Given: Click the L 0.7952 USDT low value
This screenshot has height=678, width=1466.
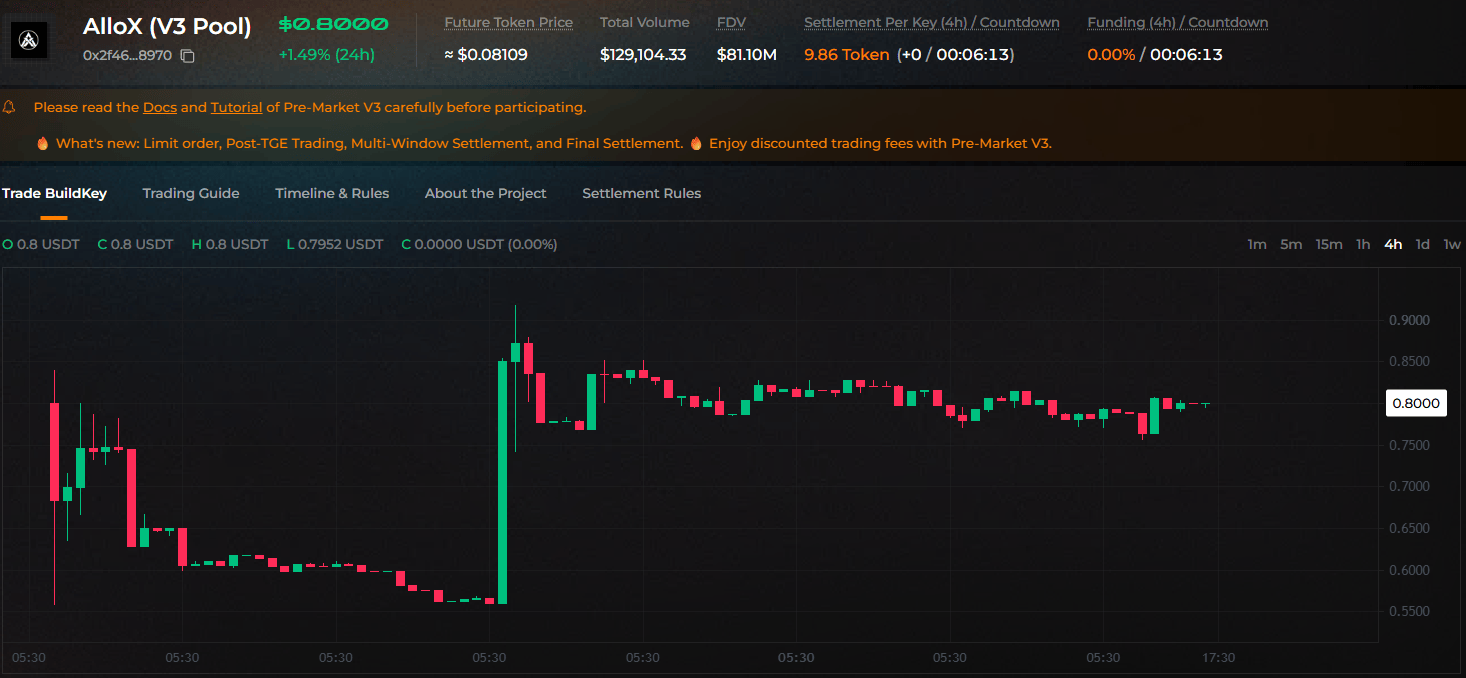Looking at the screenshot, I should point(335,244).
